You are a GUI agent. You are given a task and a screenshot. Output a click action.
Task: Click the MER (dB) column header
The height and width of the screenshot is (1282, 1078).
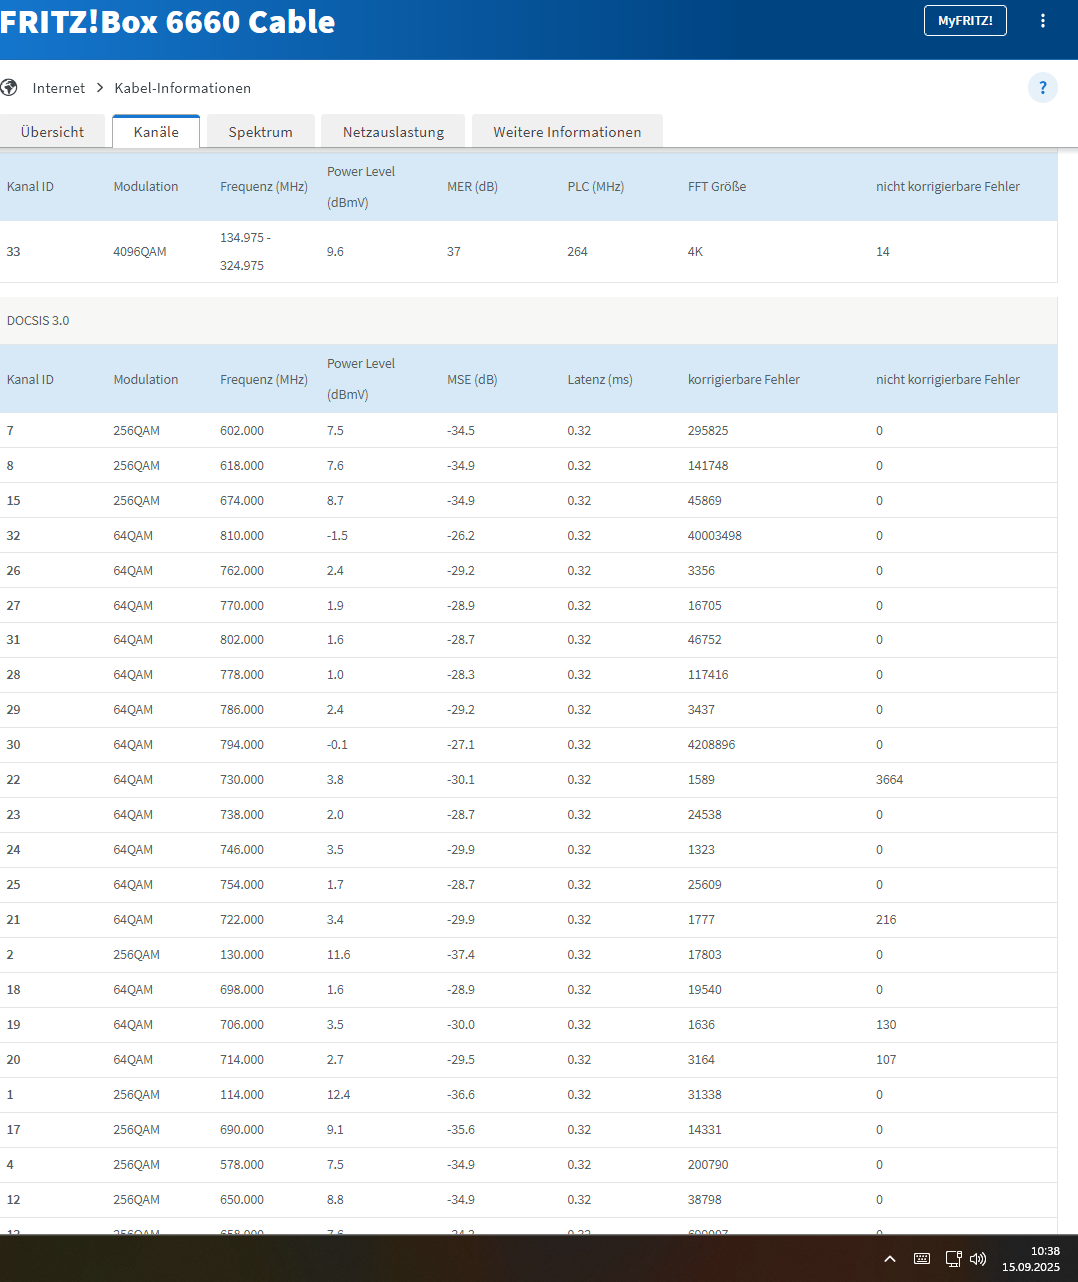[472, 187]
